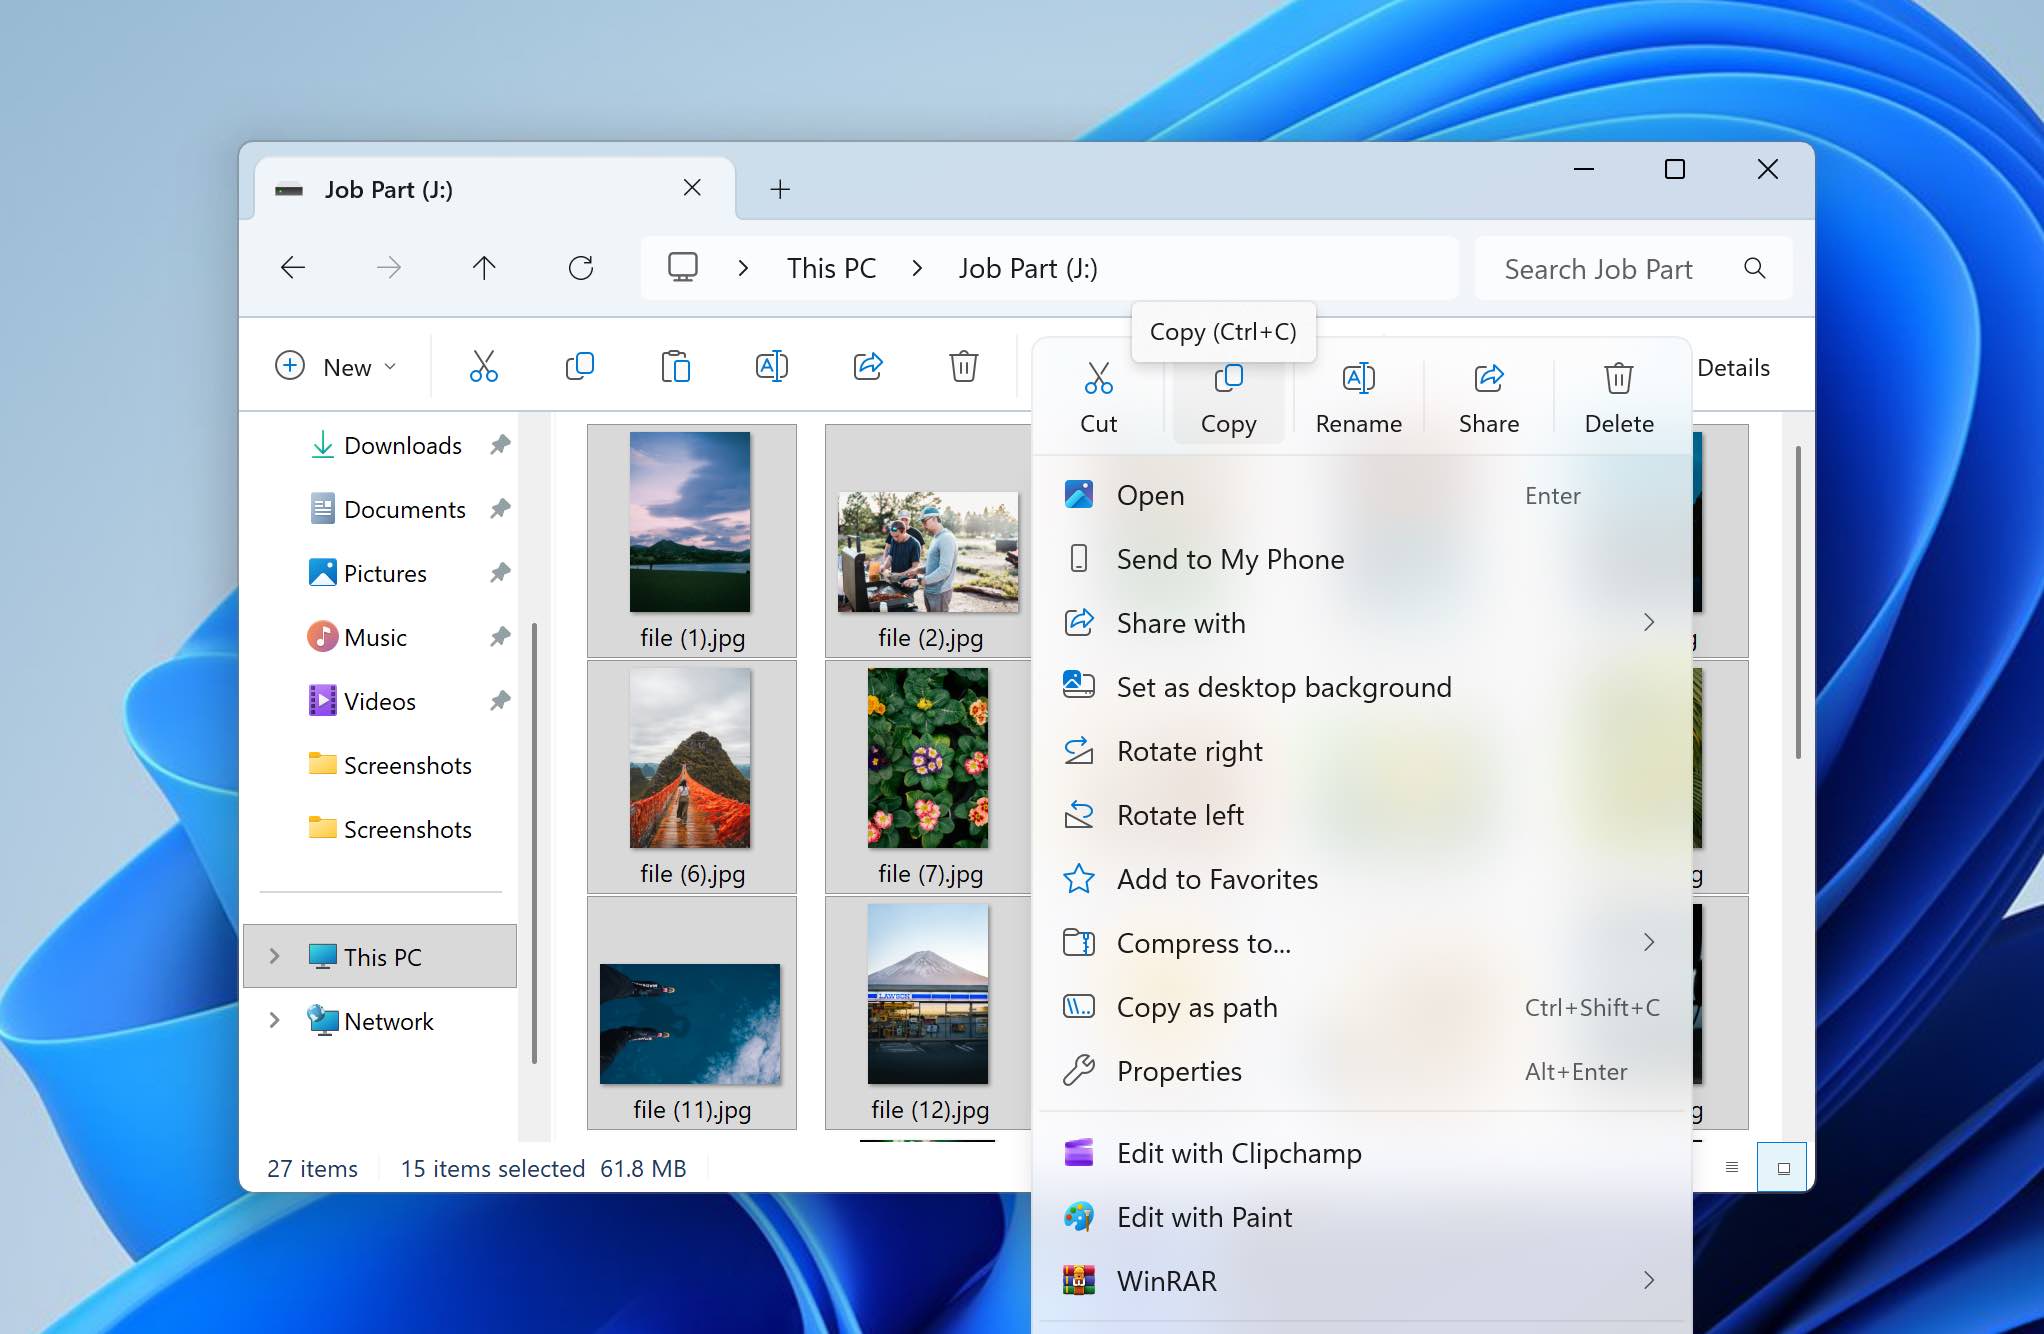Unpin Downloads from Quick Access

[499, 444]
